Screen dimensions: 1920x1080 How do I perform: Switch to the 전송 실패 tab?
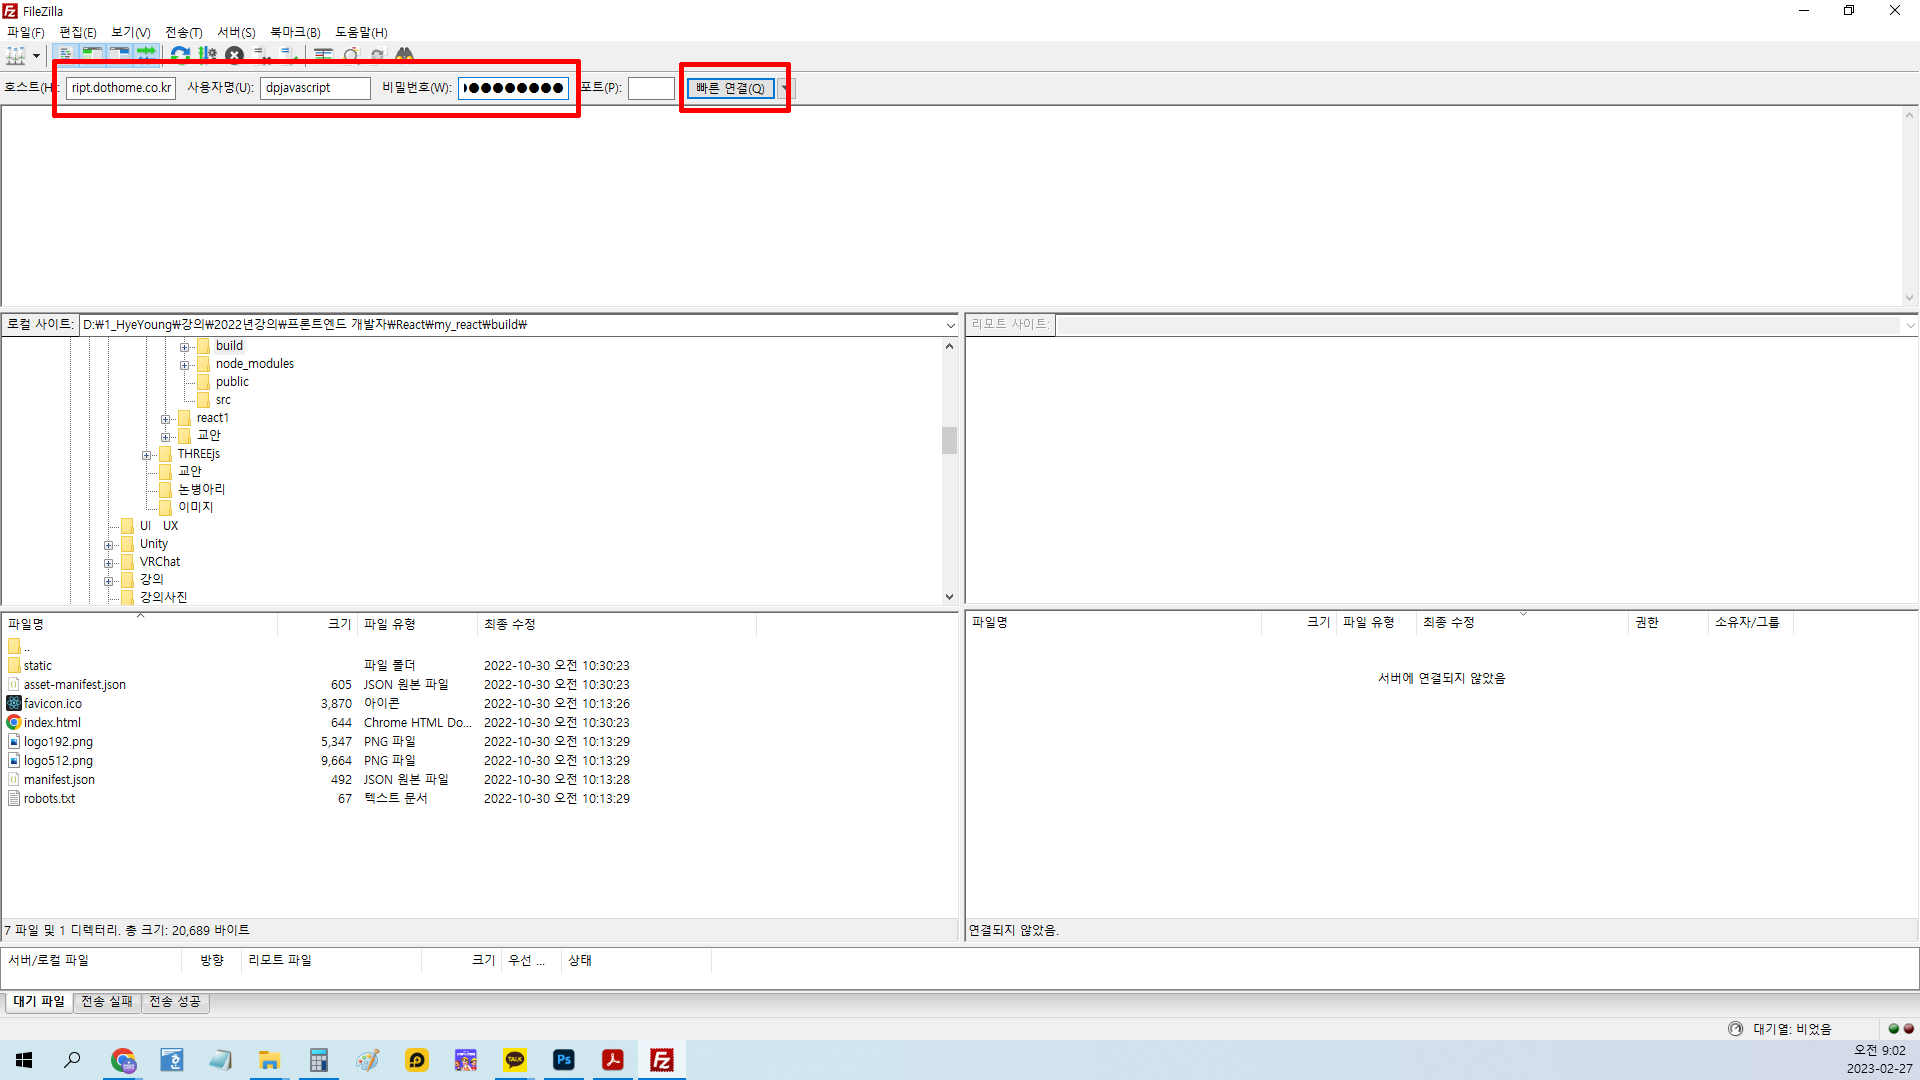[107, 1001]
